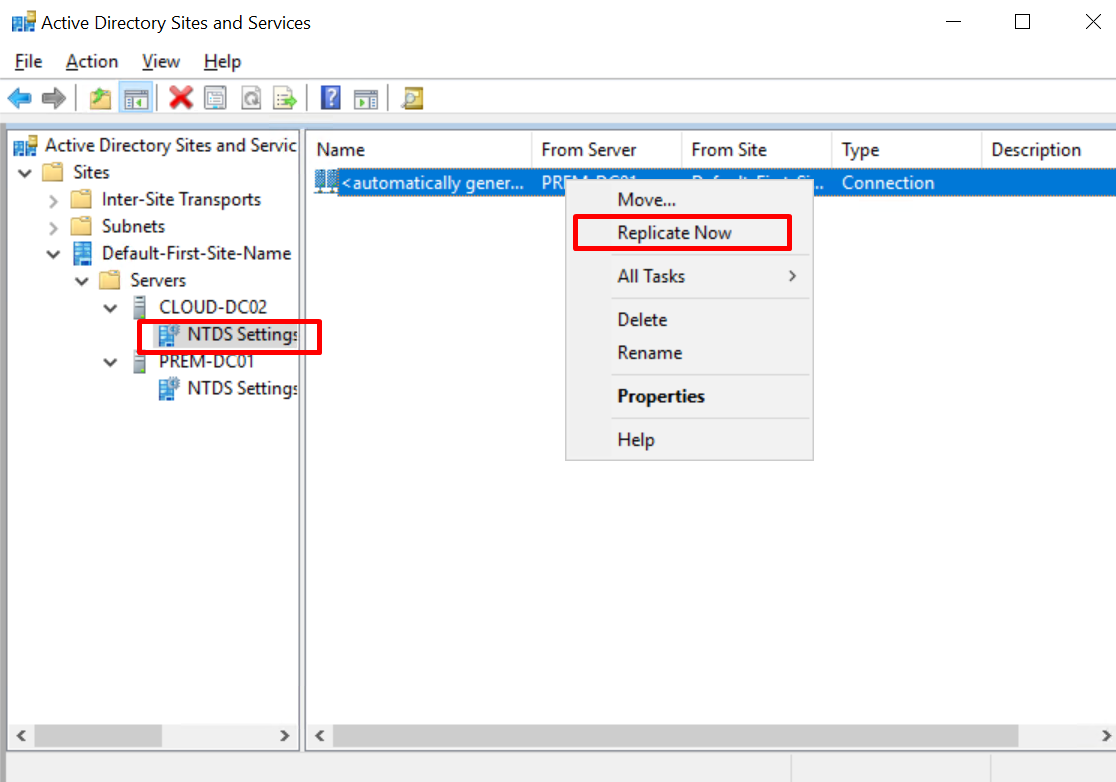
Task: Select the '<automatically gener...' row name
Action: coord(433,183)
